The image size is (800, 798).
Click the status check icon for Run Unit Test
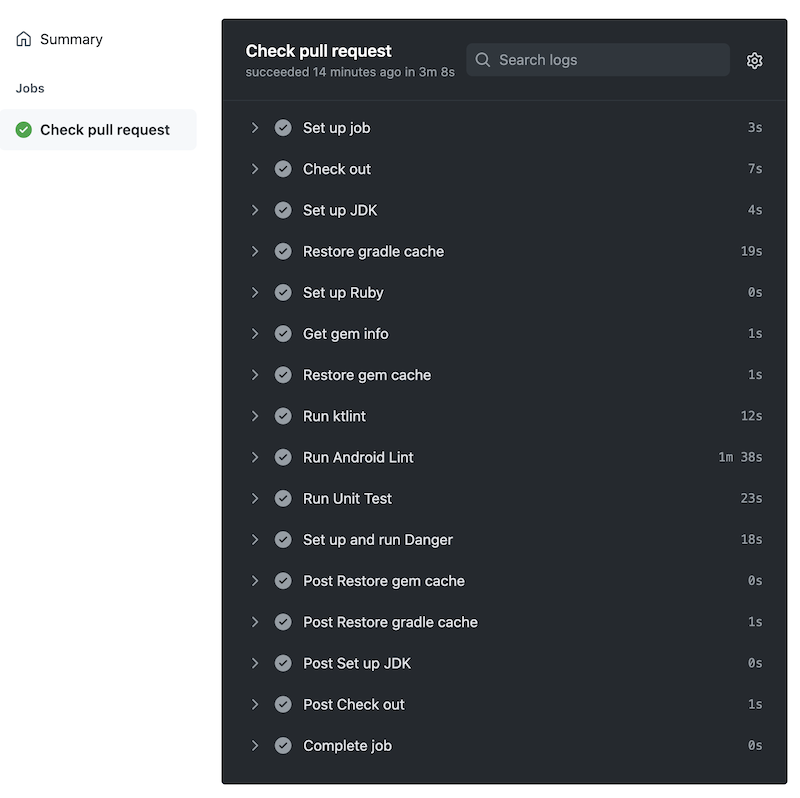(283, 498)
